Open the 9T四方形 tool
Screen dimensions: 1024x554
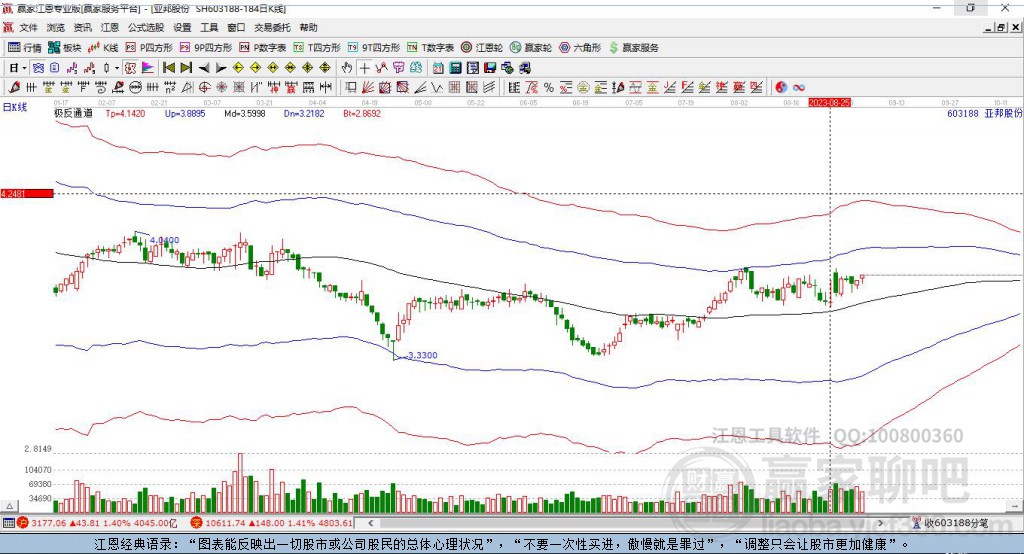(x=374, y=48)
